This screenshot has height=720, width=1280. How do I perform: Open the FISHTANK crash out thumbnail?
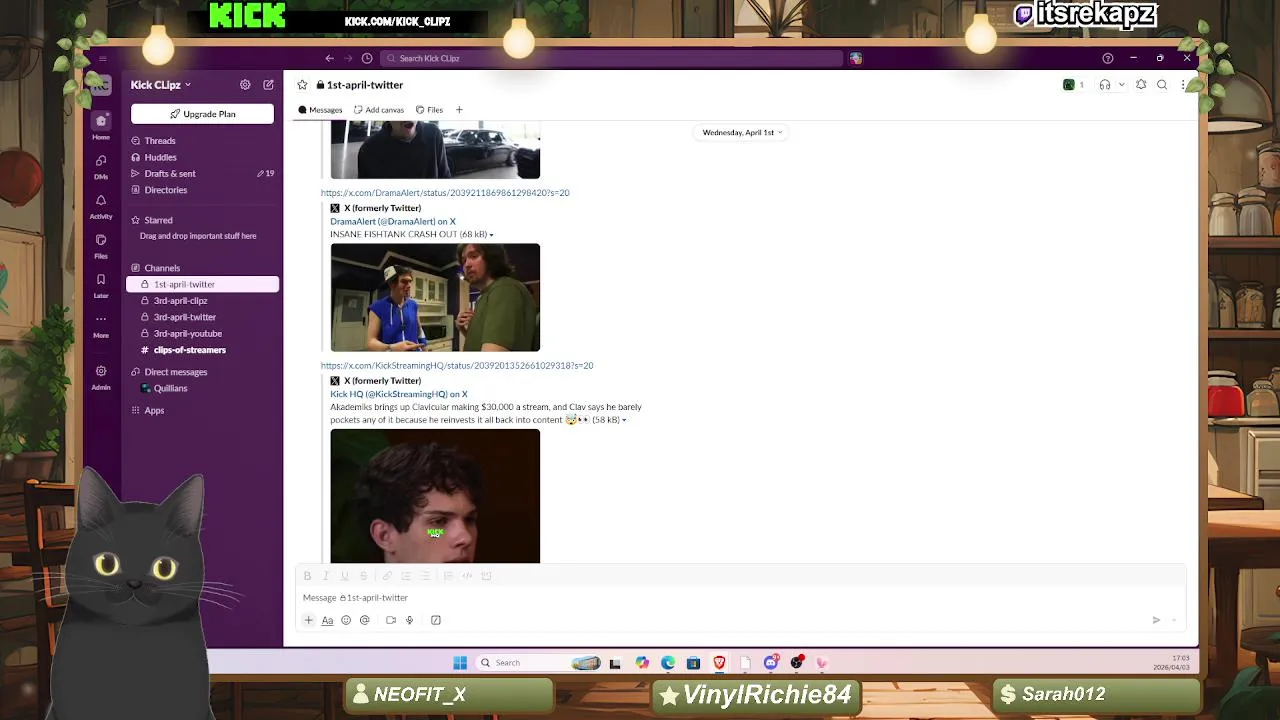pyautogui.click(x=435, y=298)
